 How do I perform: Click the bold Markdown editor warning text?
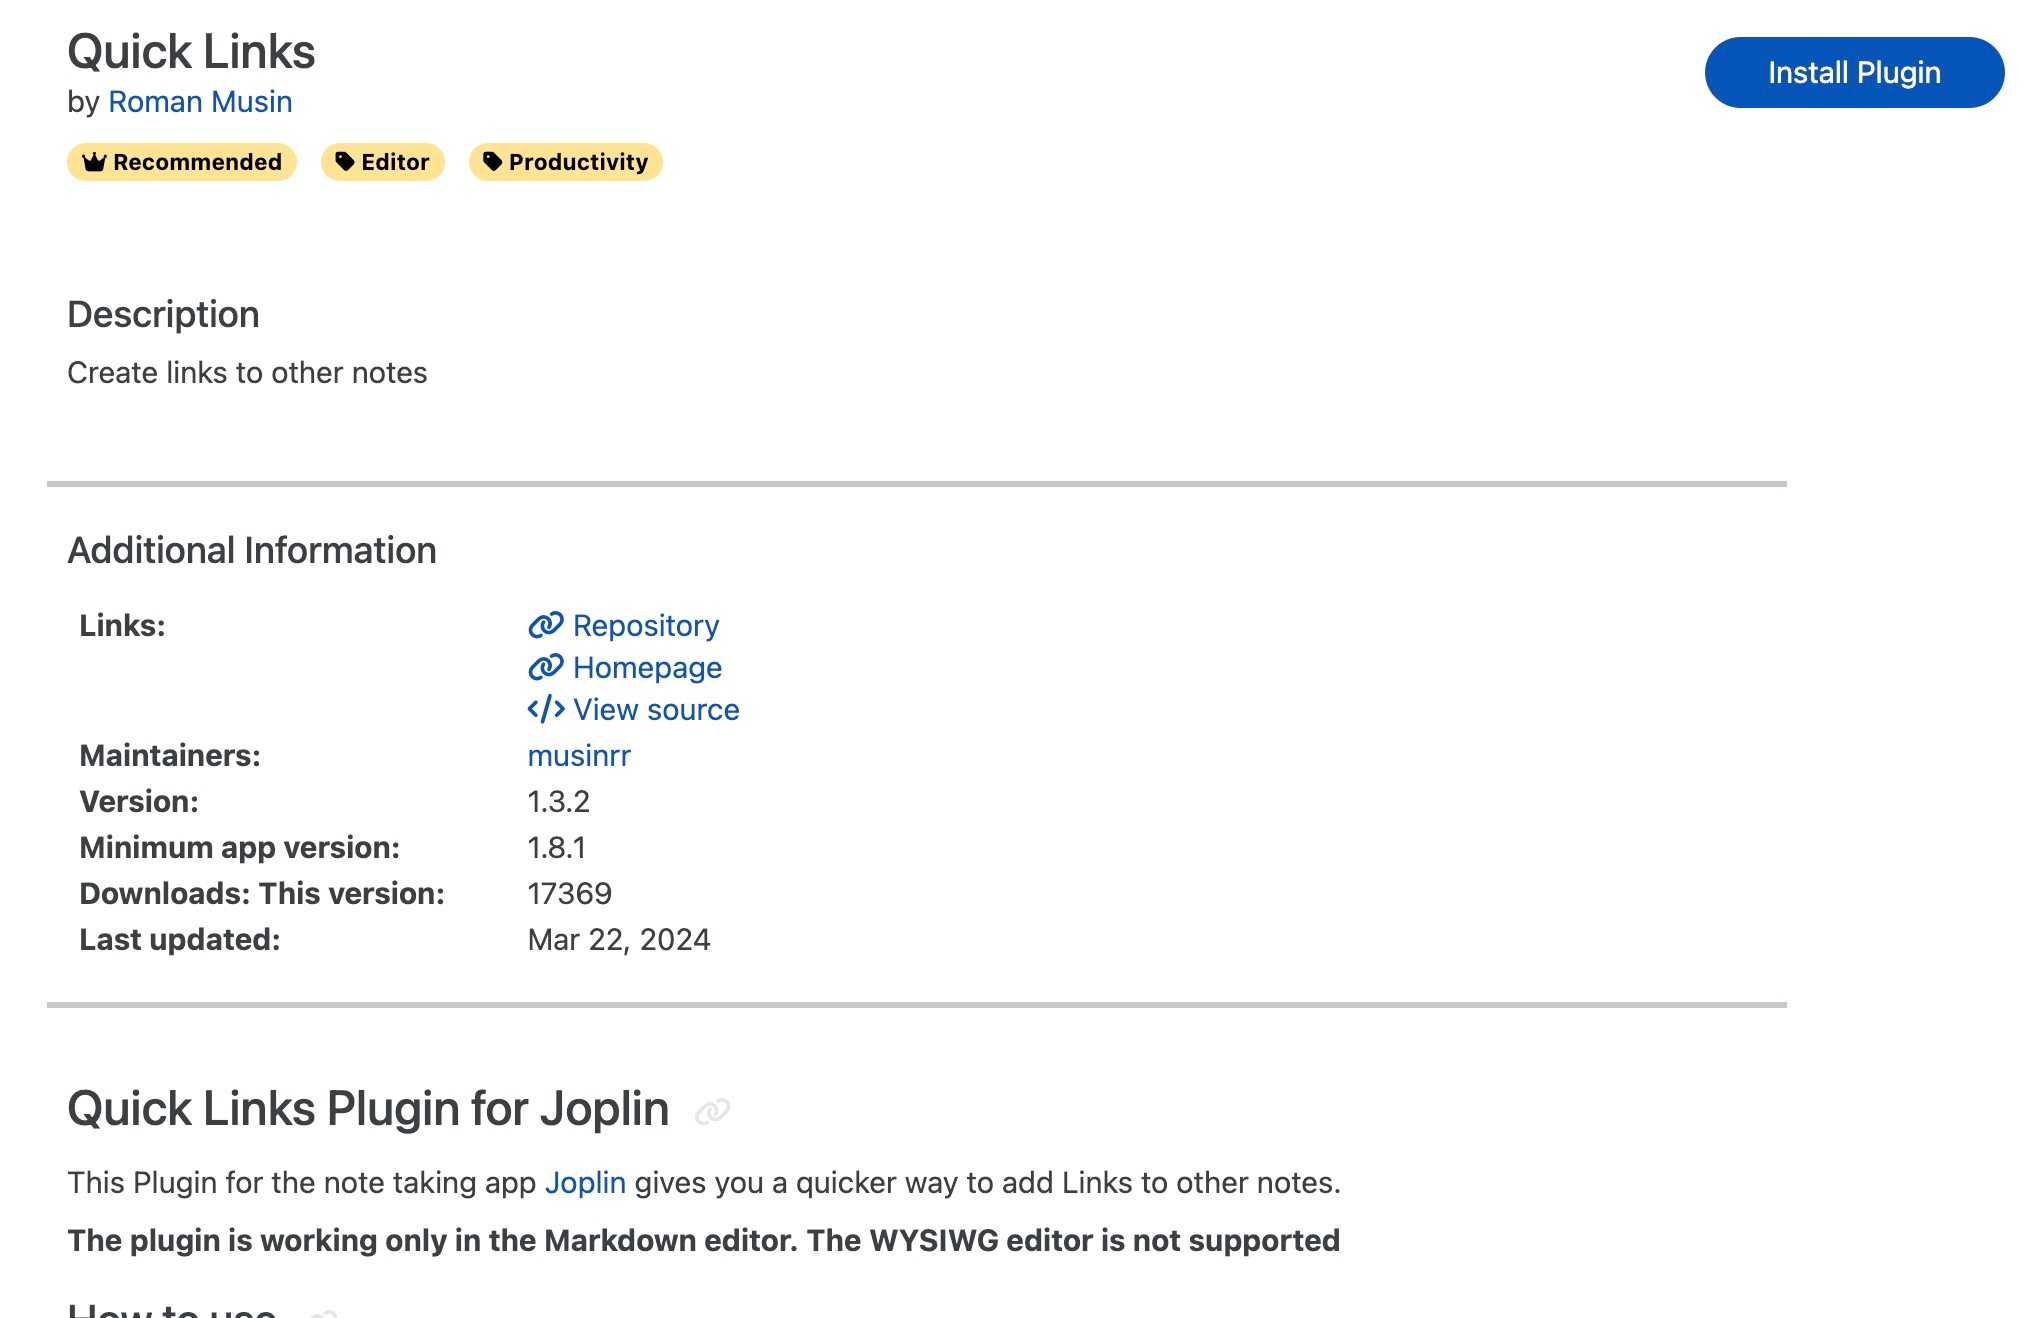(x=704, y=1240)
